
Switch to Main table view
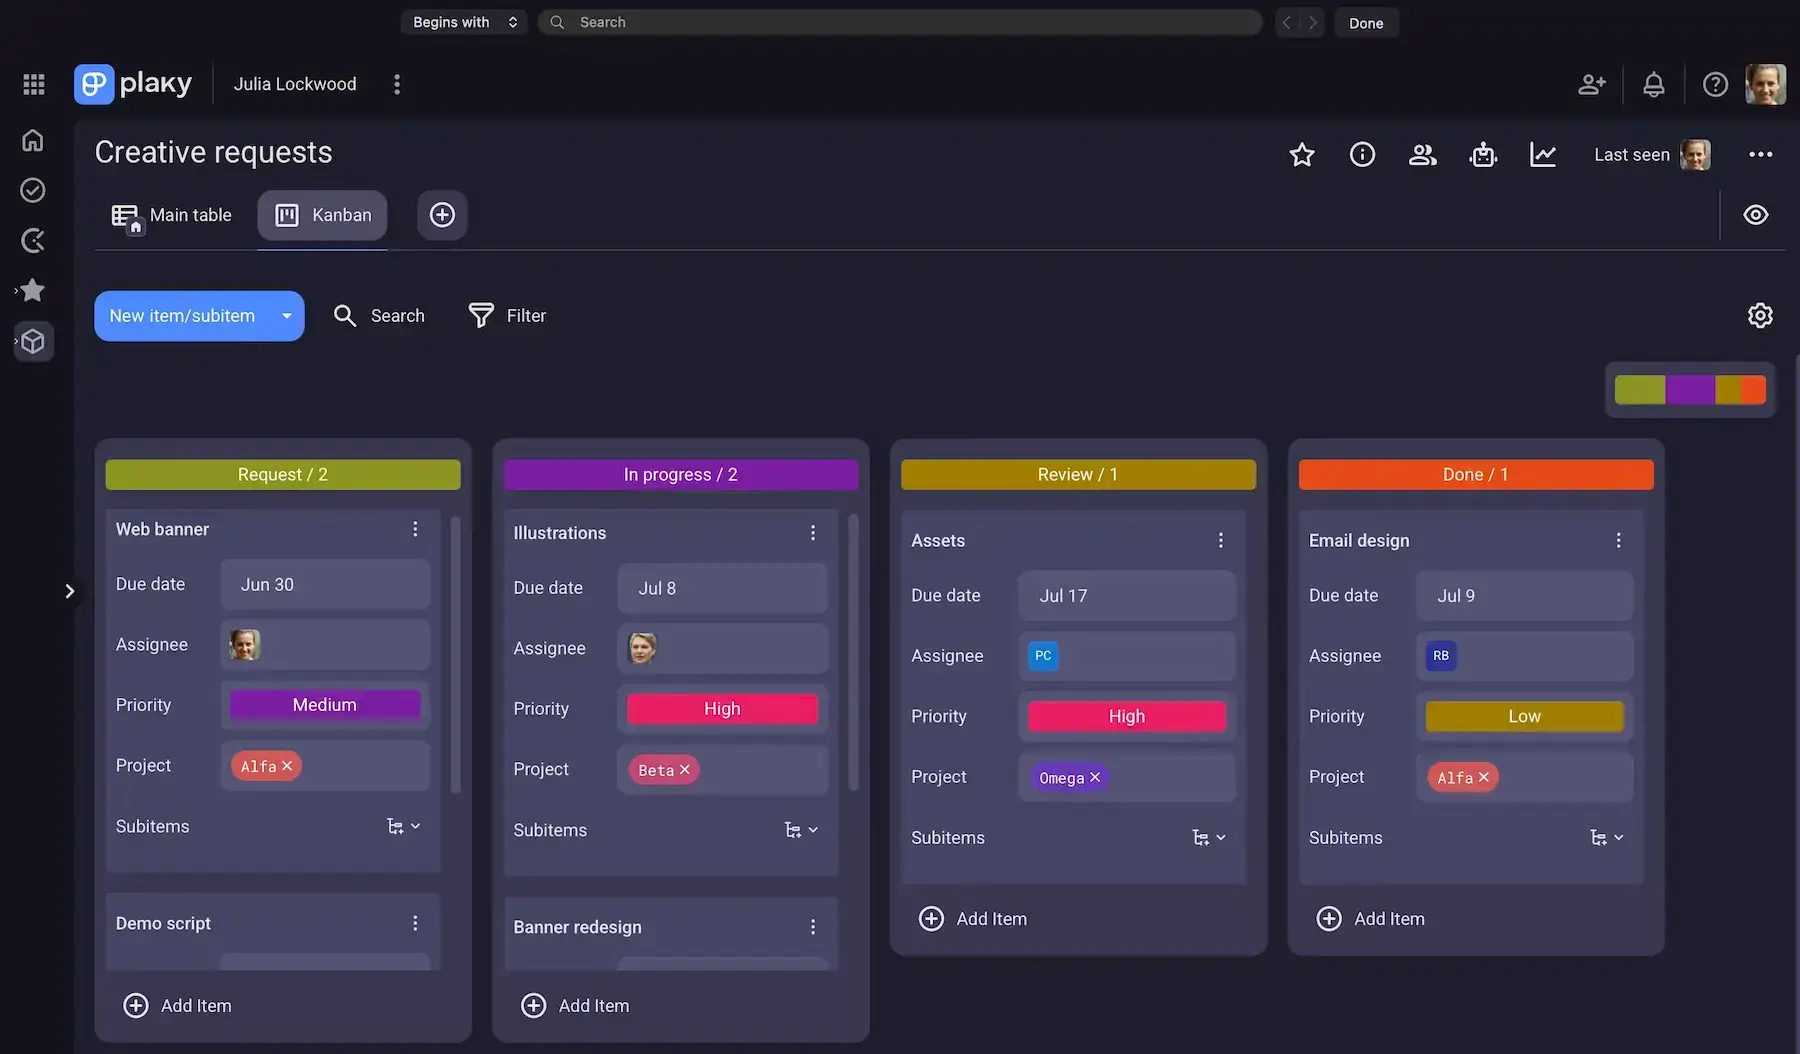coord(172,215)
